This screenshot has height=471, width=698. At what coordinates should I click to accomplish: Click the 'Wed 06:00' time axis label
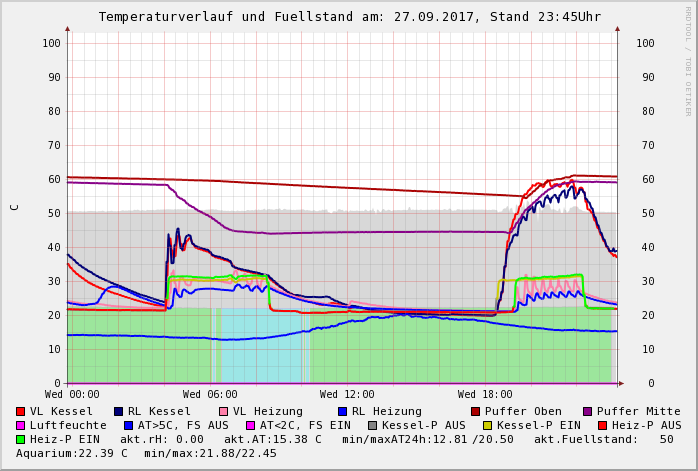(210, 395)
